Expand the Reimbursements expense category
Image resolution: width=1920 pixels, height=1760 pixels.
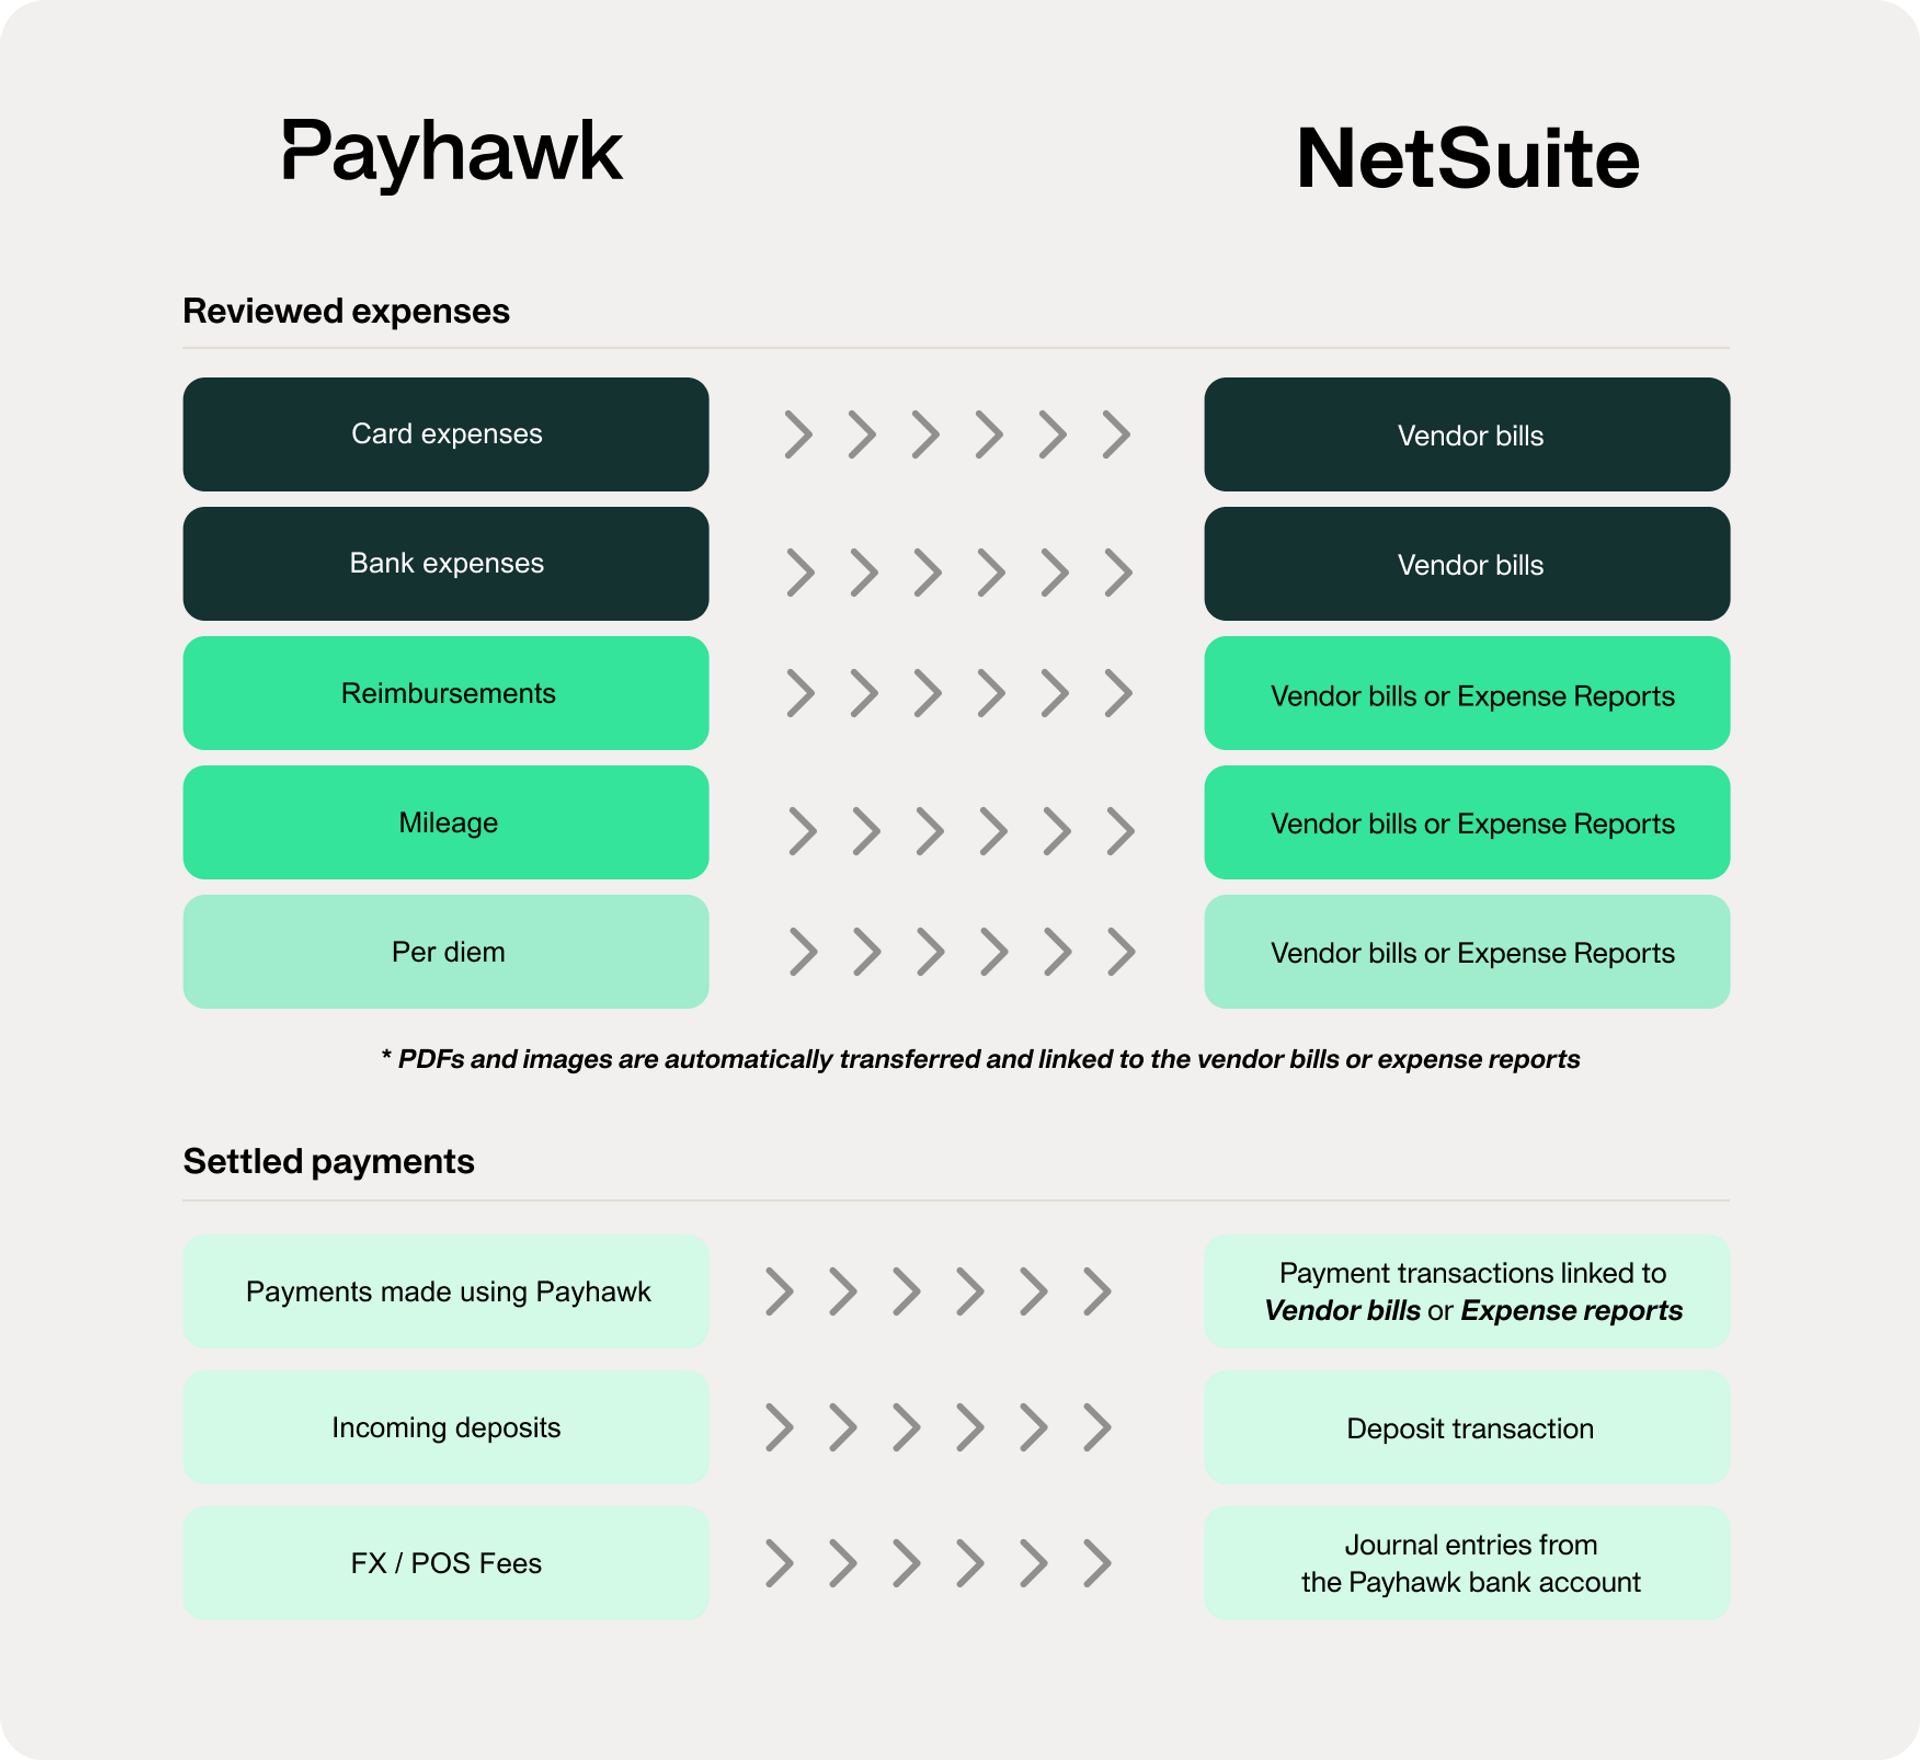click(447, 704)
